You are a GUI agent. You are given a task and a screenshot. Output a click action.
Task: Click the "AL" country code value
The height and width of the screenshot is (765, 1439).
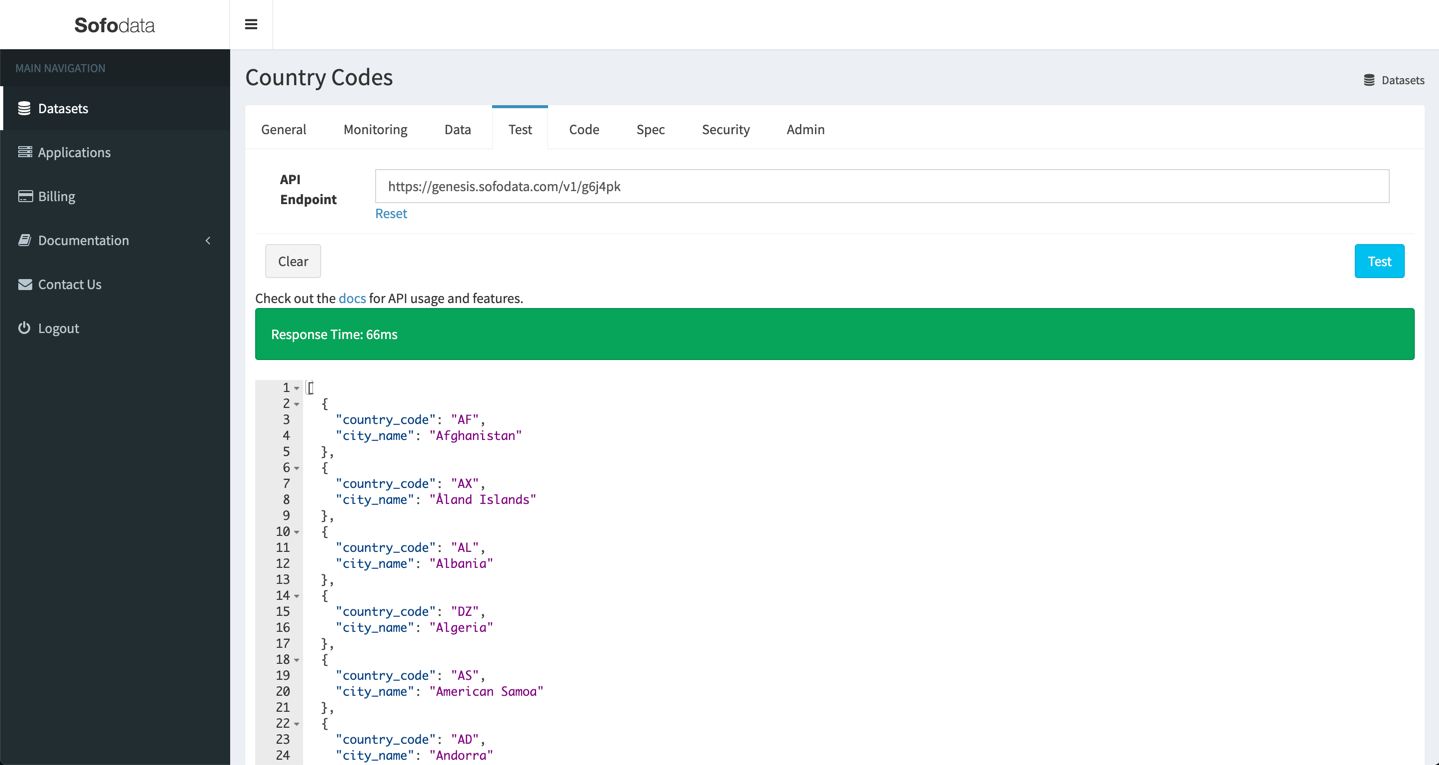465,548
